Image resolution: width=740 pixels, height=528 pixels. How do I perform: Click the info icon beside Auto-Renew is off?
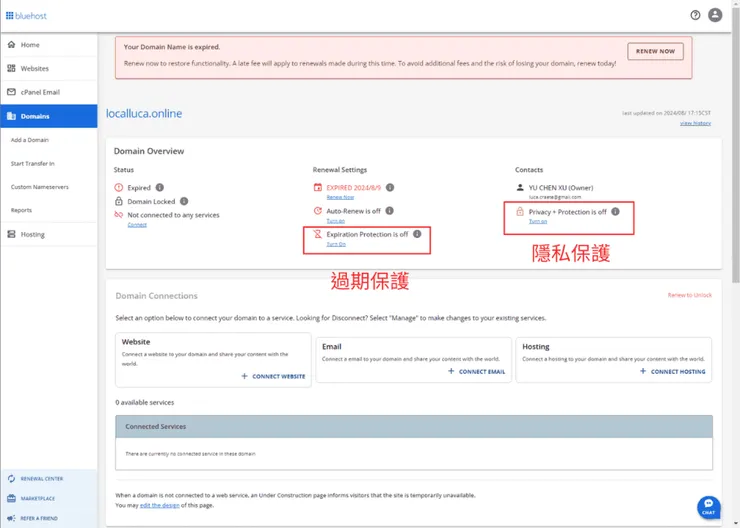pyautogui.click(x=389, y=210)
